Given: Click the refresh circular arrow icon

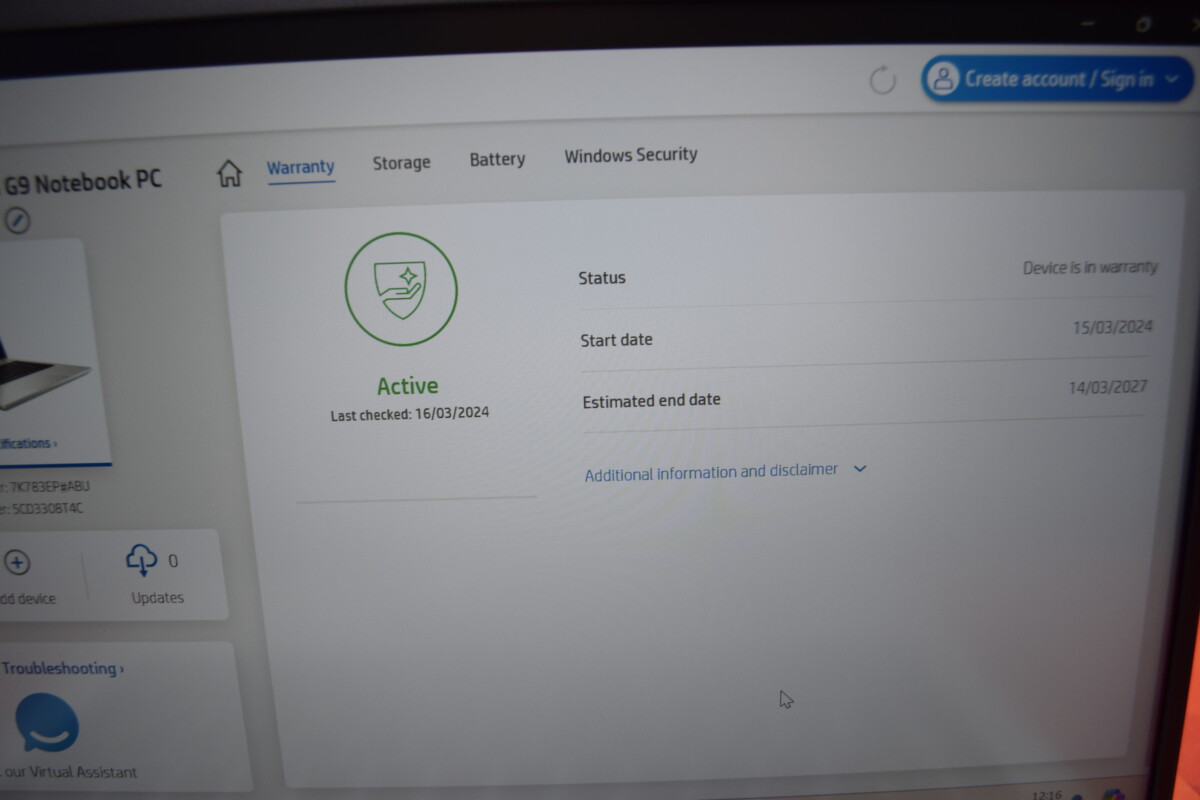Looking at the screenshot, I should (x=883, y=80).
